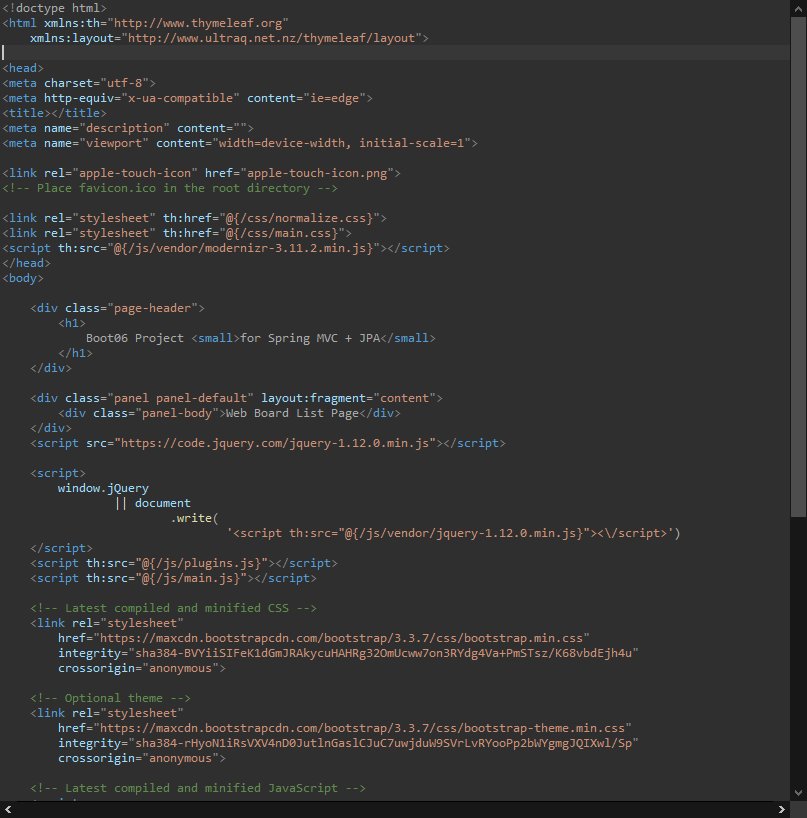
Task: Click the horizontal scrollbar track
Action: click(x=395, y=810)
